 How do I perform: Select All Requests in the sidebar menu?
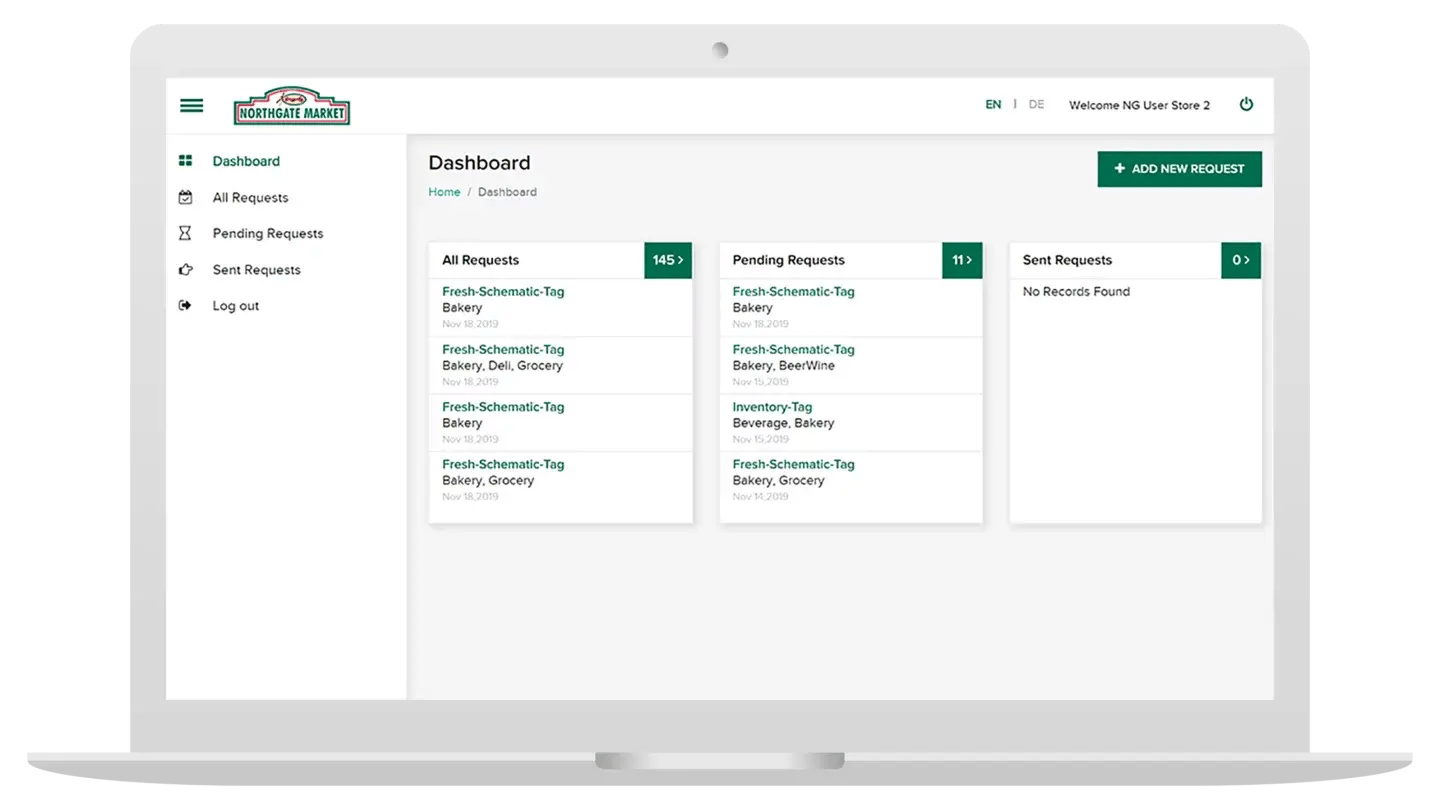point(250,197)
